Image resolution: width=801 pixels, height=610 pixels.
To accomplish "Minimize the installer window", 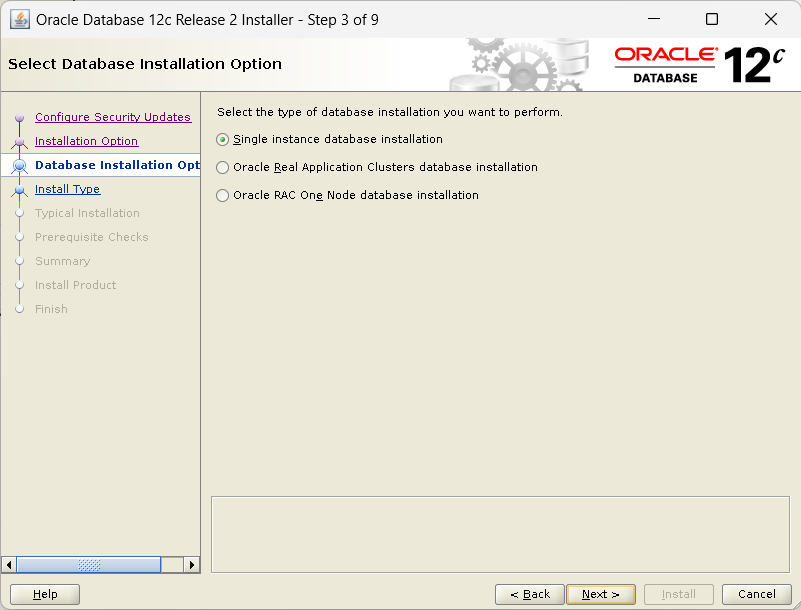I will click(654, 19).
